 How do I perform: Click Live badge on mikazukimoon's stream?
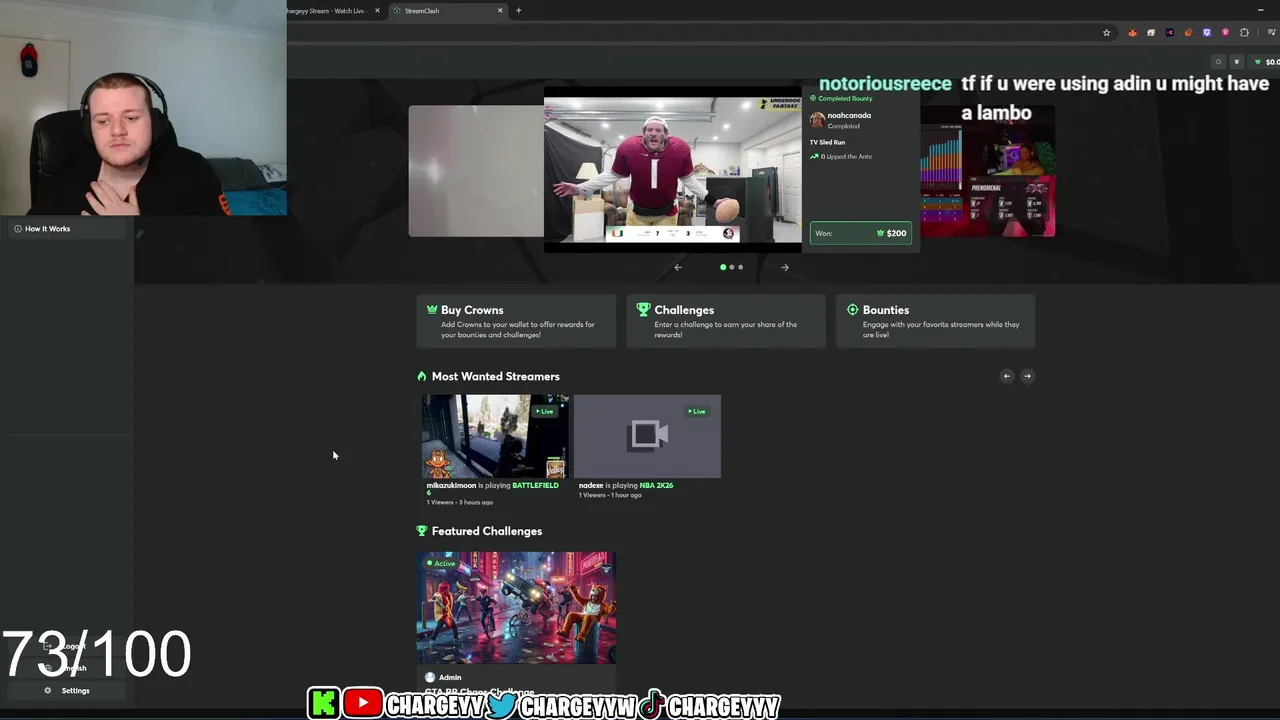[545, 411]
